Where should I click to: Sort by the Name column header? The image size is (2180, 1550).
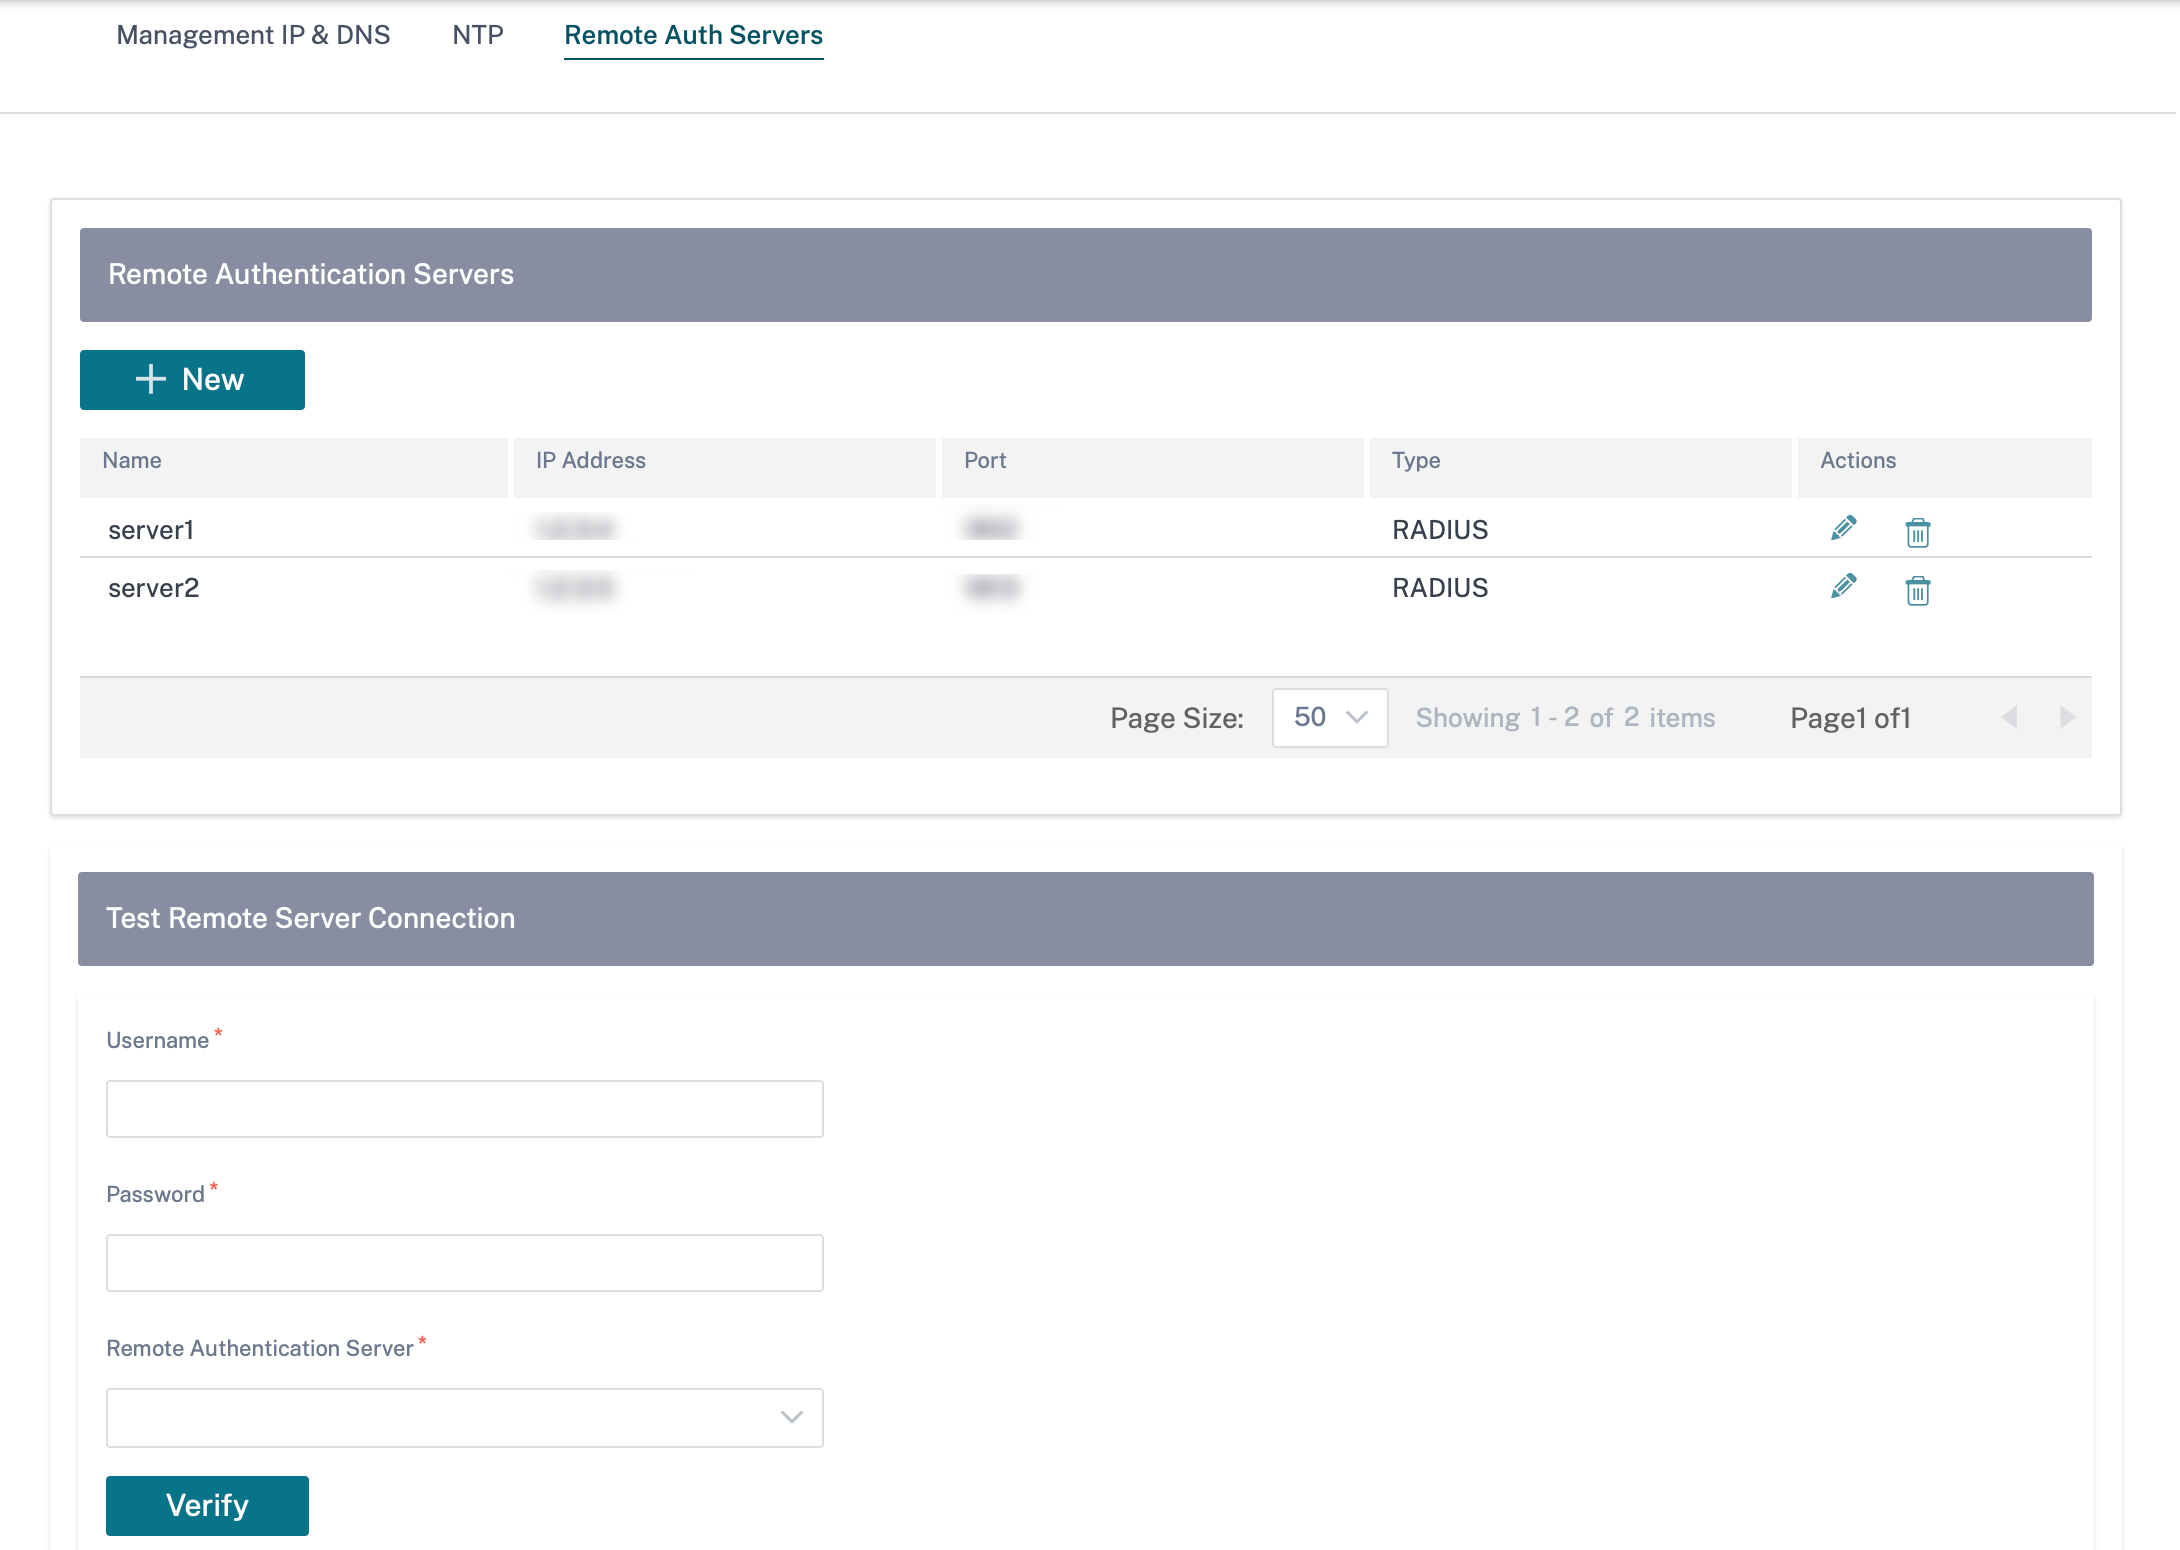[132, 460]
